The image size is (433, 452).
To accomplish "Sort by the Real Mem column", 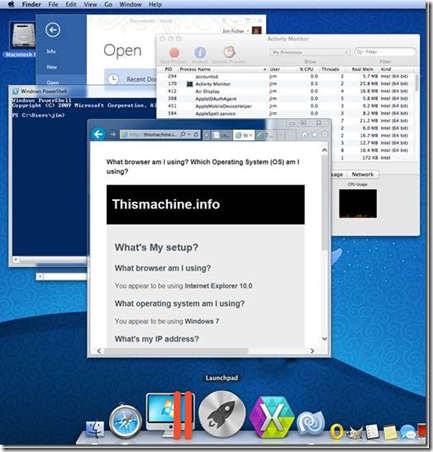I will coord(362,69).
